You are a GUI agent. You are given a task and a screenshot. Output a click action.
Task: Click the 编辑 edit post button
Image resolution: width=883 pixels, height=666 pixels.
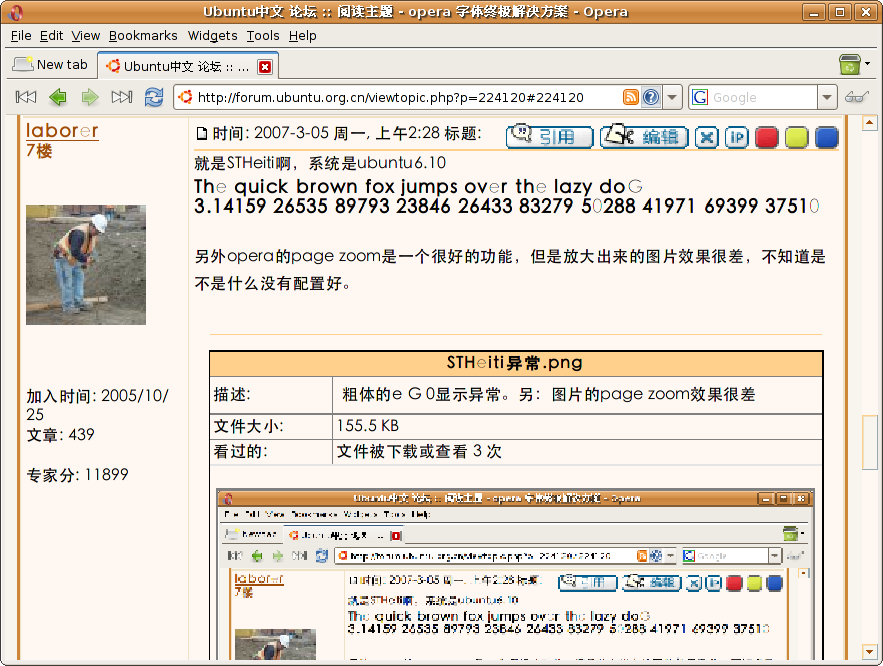[644, 137]
